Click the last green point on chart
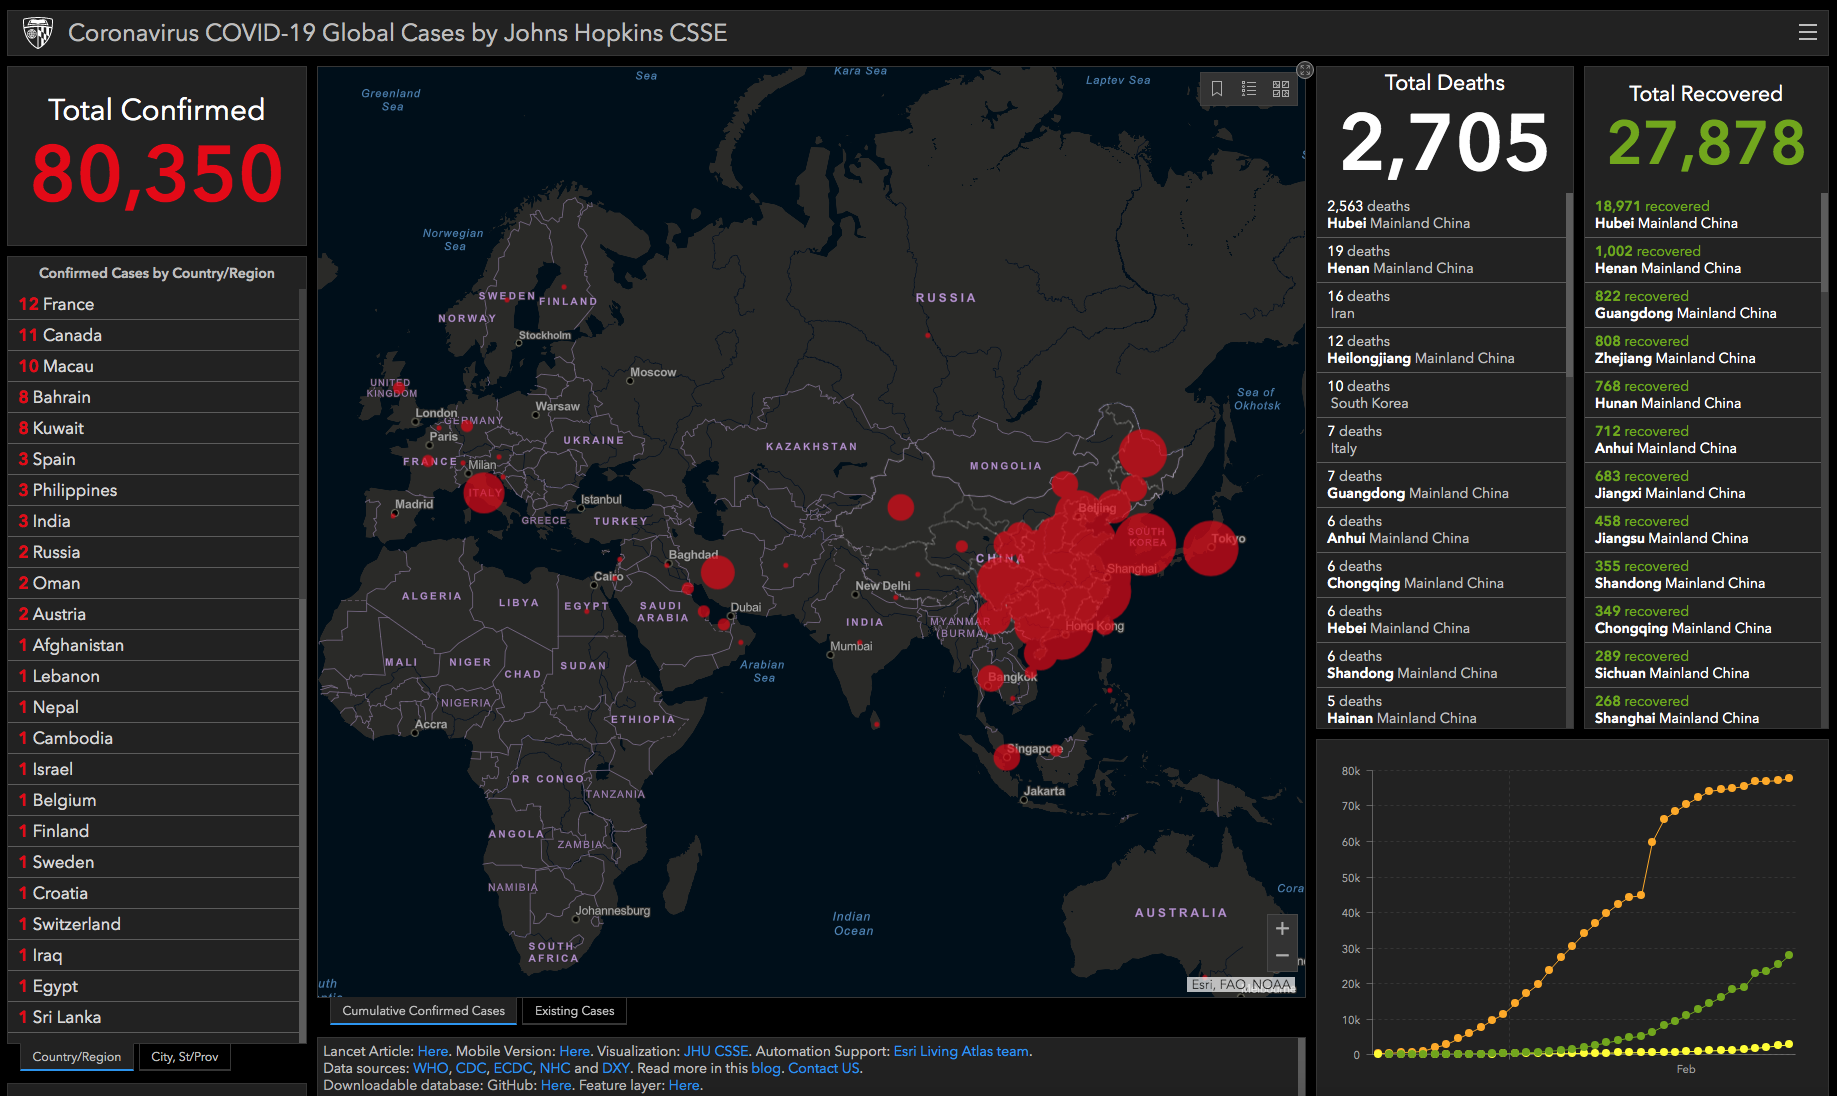The height and width of the screenshot is (1096, 1837). [1789, 955]
